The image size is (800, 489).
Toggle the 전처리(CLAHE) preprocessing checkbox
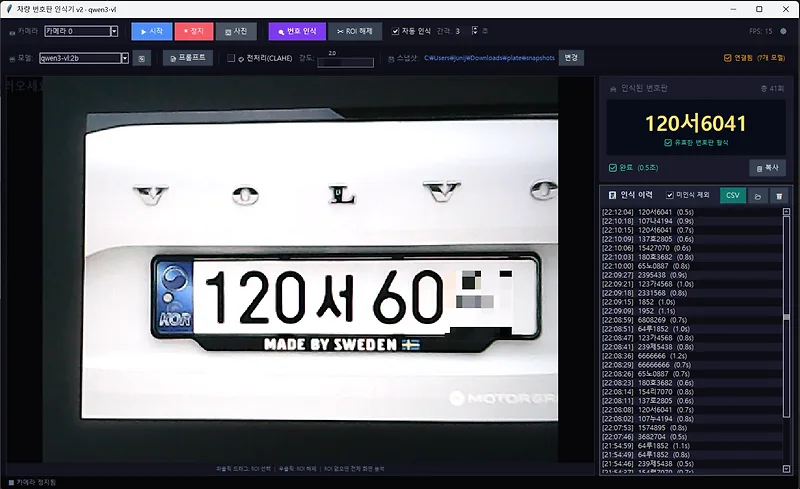point(231,58)
